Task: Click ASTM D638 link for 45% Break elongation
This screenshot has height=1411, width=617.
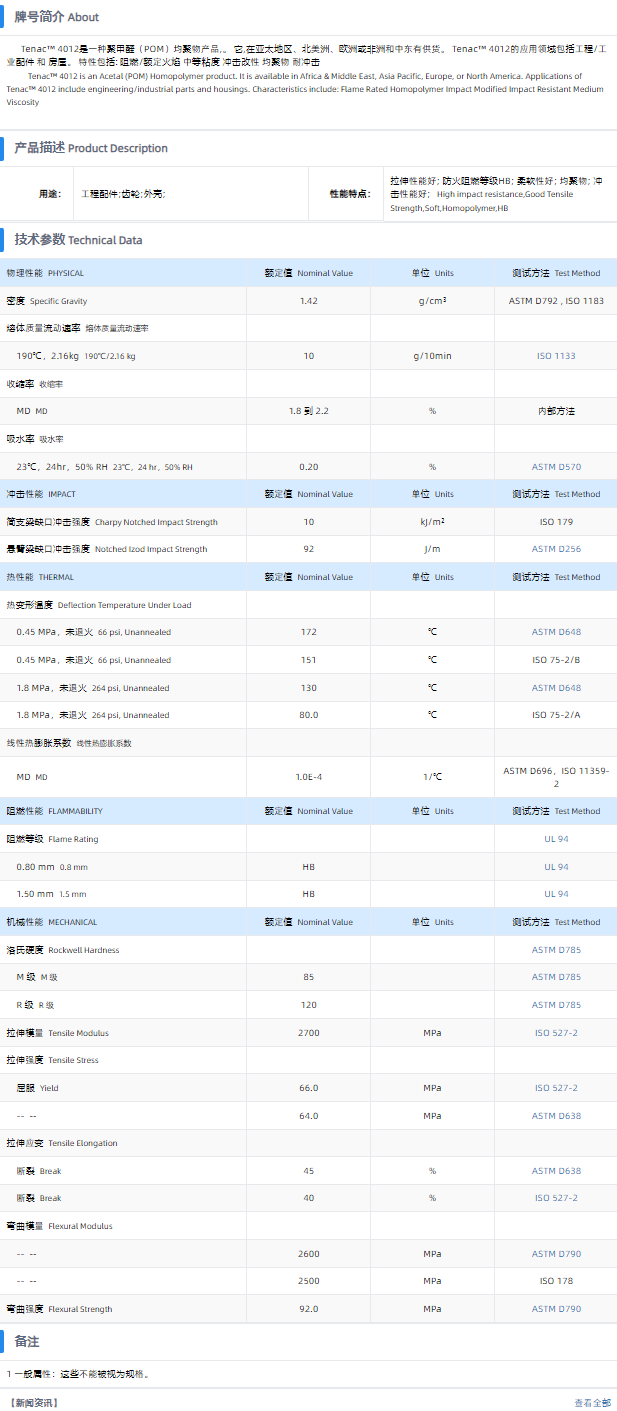Action: tap(555, 1171)
